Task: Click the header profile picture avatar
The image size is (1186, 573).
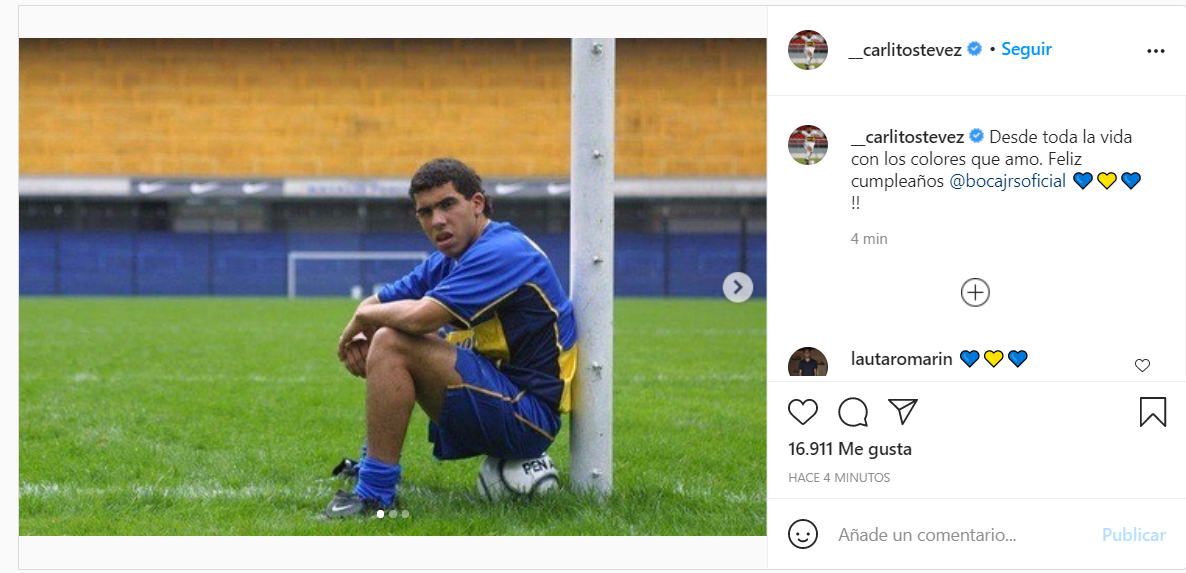Action: (x=808, y=50)
